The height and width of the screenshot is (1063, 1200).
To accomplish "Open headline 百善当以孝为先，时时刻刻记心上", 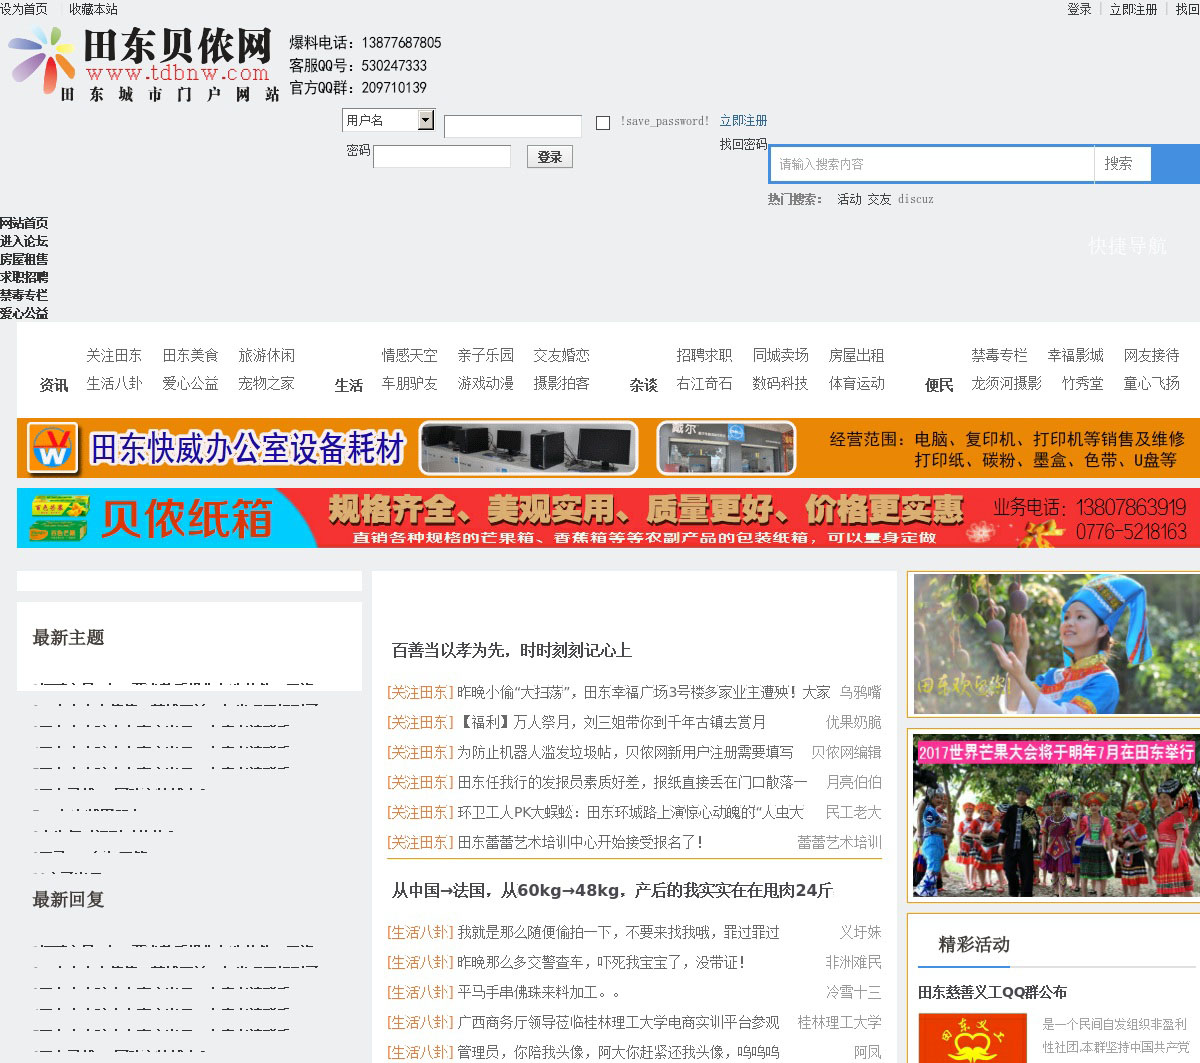I will pos(511,650).
